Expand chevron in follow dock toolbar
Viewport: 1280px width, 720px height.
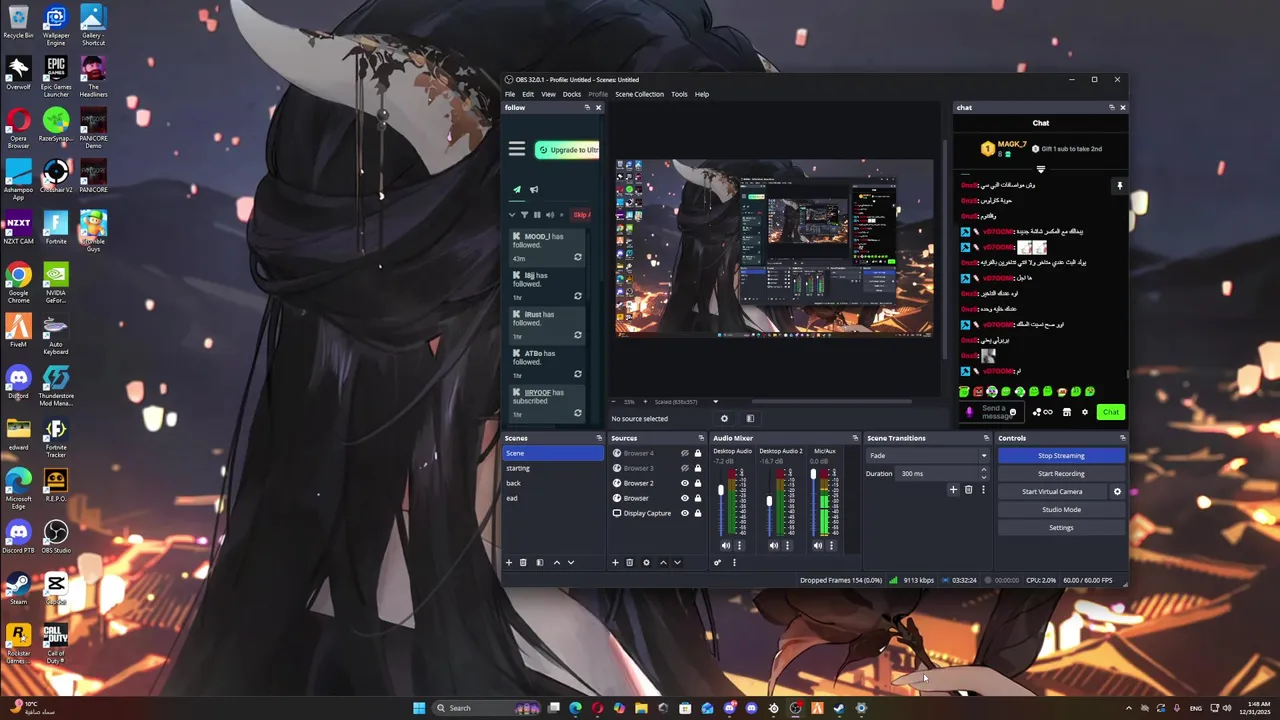point(512,215)
